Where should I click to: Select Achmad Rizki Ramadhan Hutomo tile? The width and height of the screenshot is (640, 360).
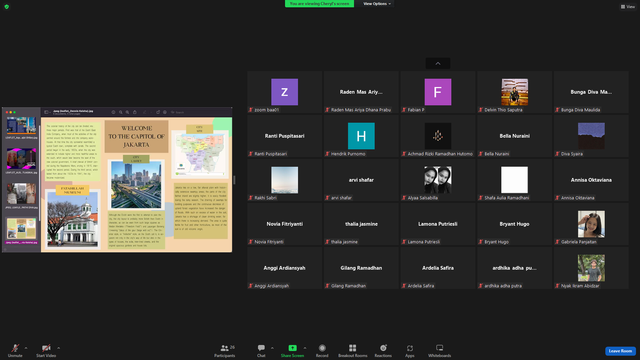coord(438,136)
